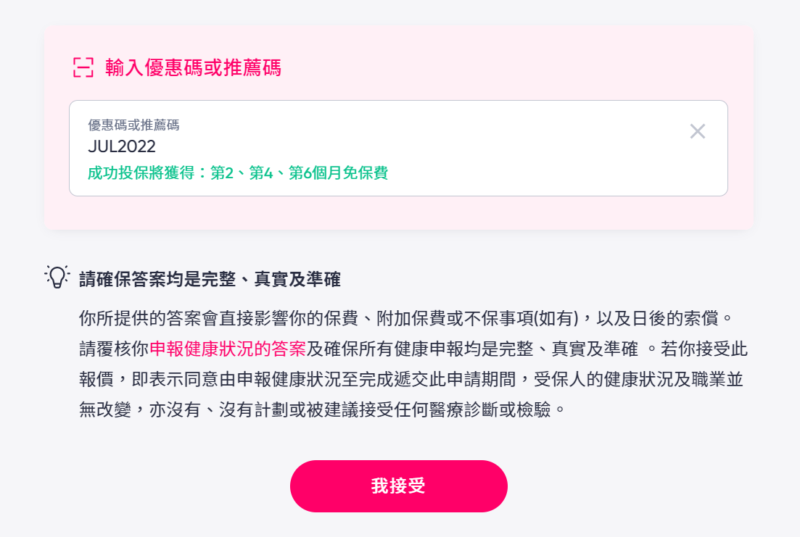The image size is (800, 537).
Task: Clear the JUL2022 promo code with X
Action: (x=698, y=131)
